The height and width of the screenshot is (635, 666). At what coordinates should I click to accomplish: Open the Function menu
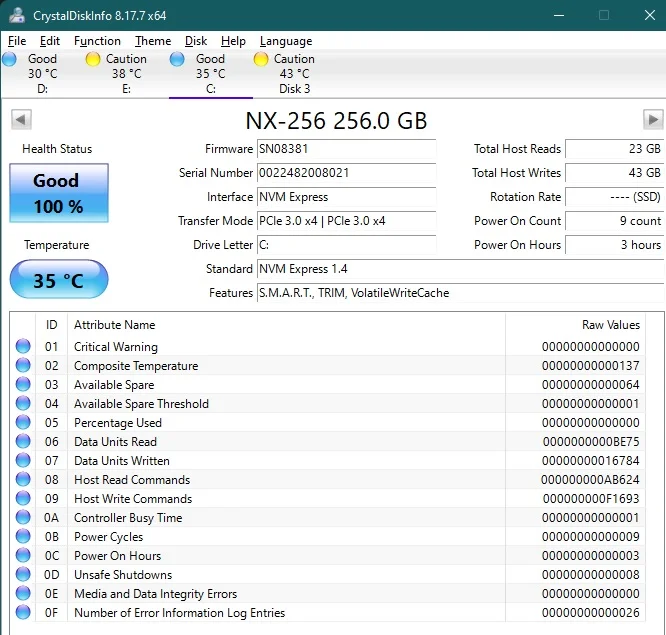click(97, 41)
